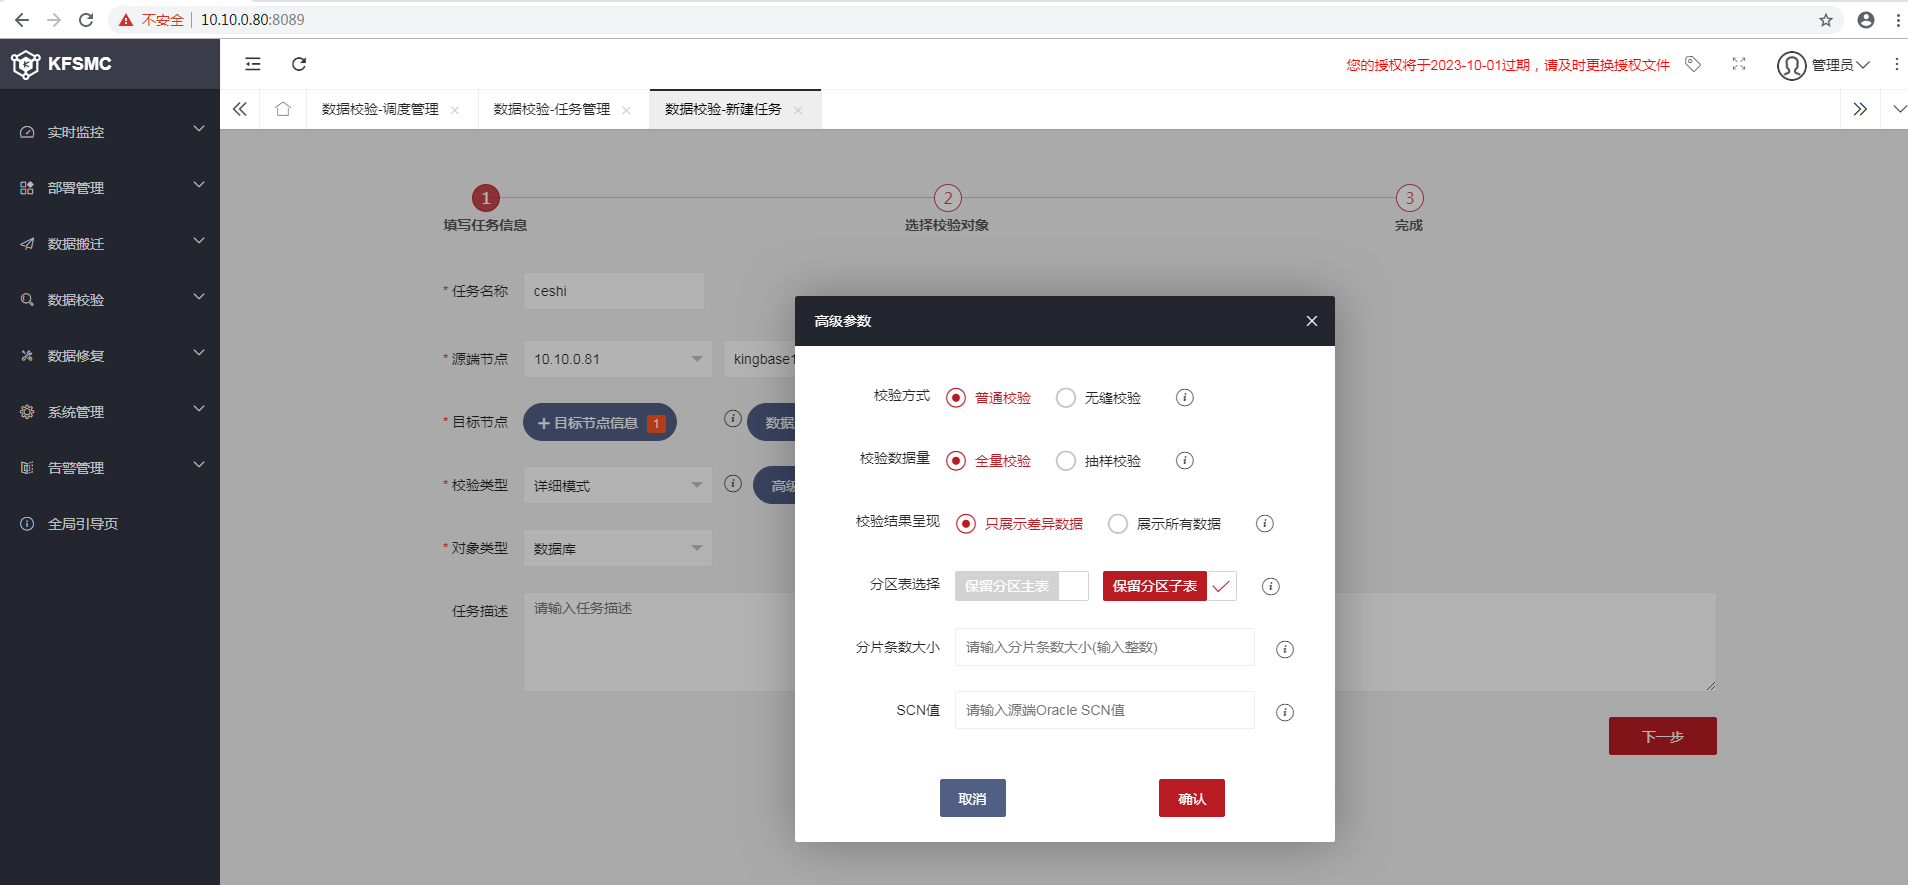This screenshot has width=1908, height=885.
Task: Click the 分片条数大小 input field
Action: 1104,647
